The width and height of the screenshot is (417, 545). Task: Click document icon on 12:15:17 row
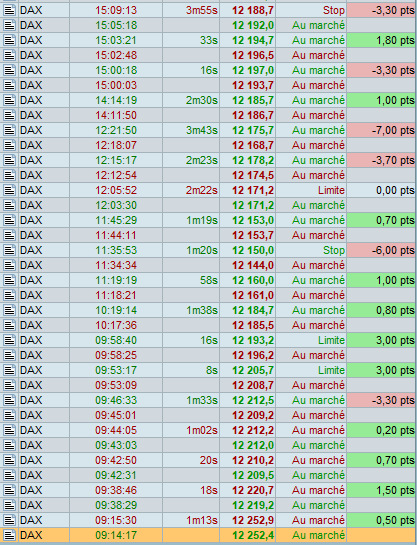[9, 160]
